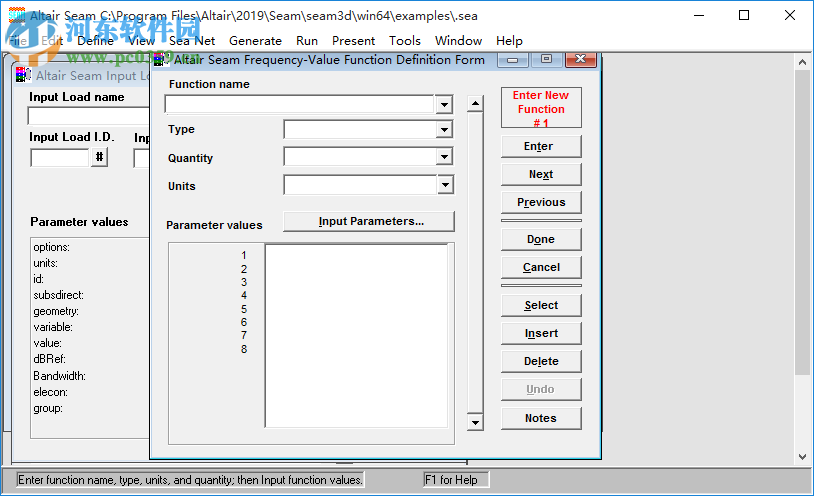Click the form scrollbar up arrow
The width and height of the screenshot is (814, 496).
[475, 104]
